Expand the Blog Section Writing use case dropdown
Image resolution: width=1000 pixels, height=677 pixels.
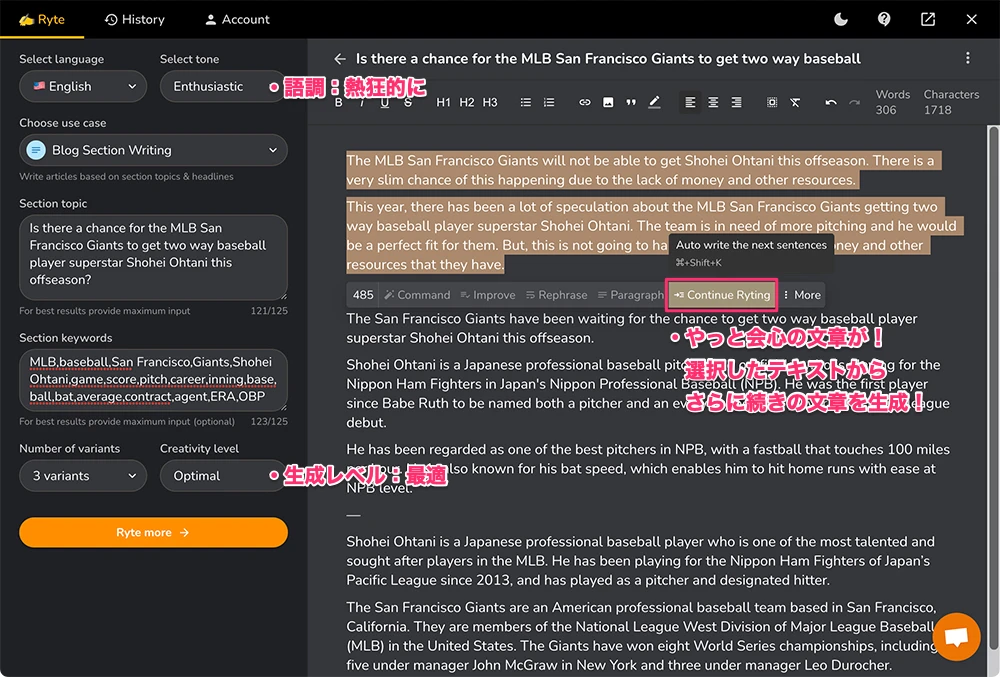(x=153, y=150)
